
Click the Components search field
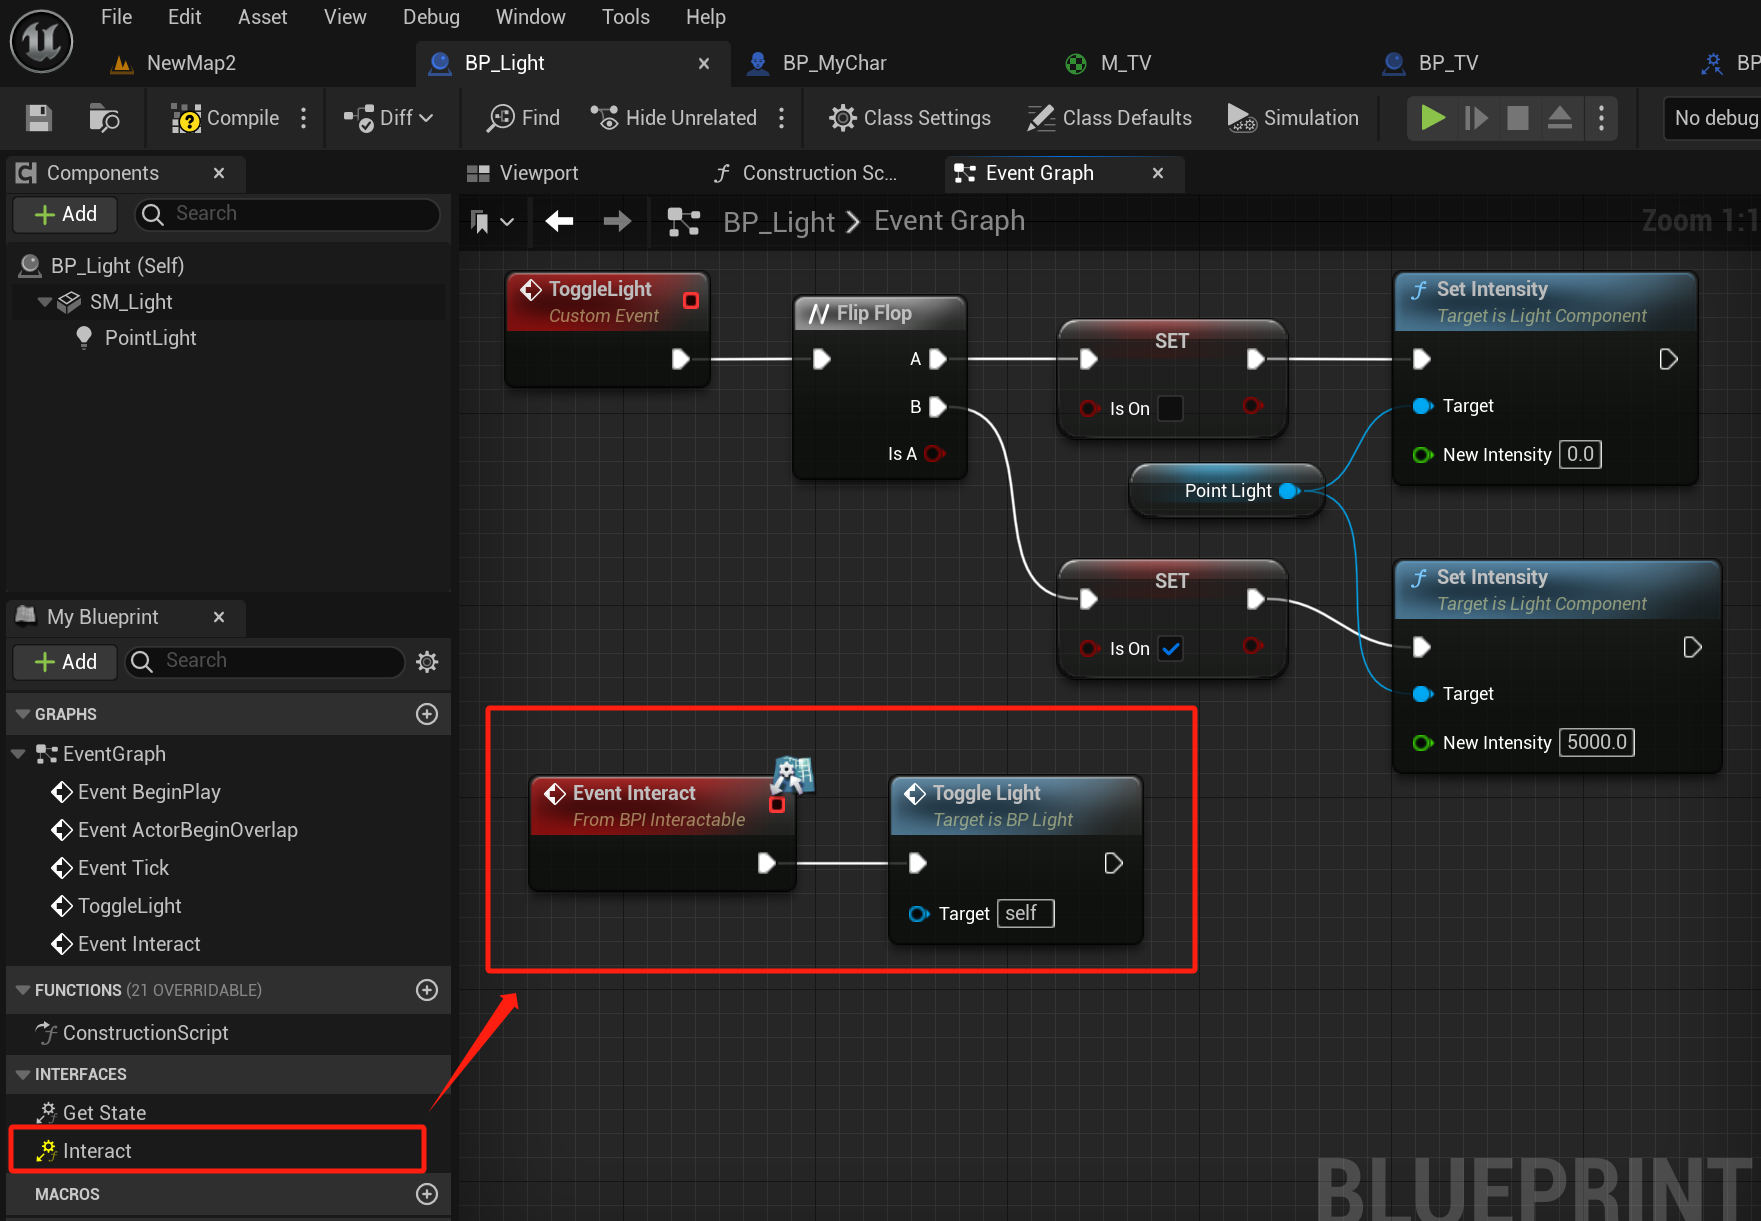288,214
